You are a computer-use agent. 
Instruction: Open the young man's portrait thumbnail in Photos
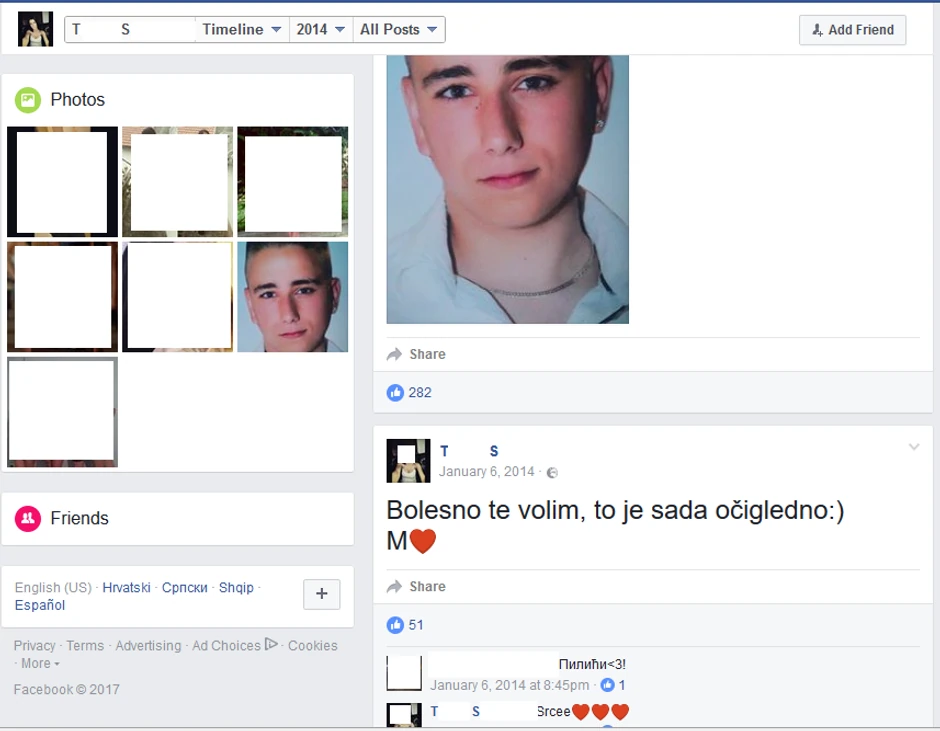[292, 297]
